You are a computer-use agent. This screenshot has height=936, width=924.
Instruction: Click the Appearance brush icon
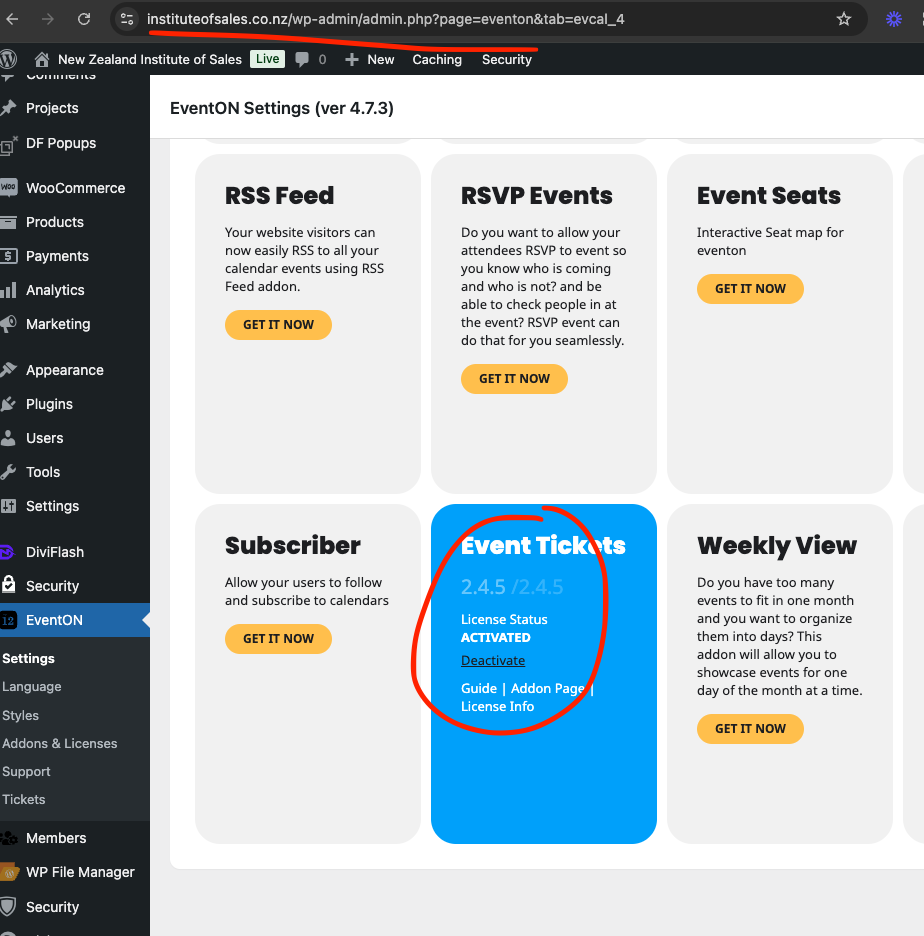(8, 370)
